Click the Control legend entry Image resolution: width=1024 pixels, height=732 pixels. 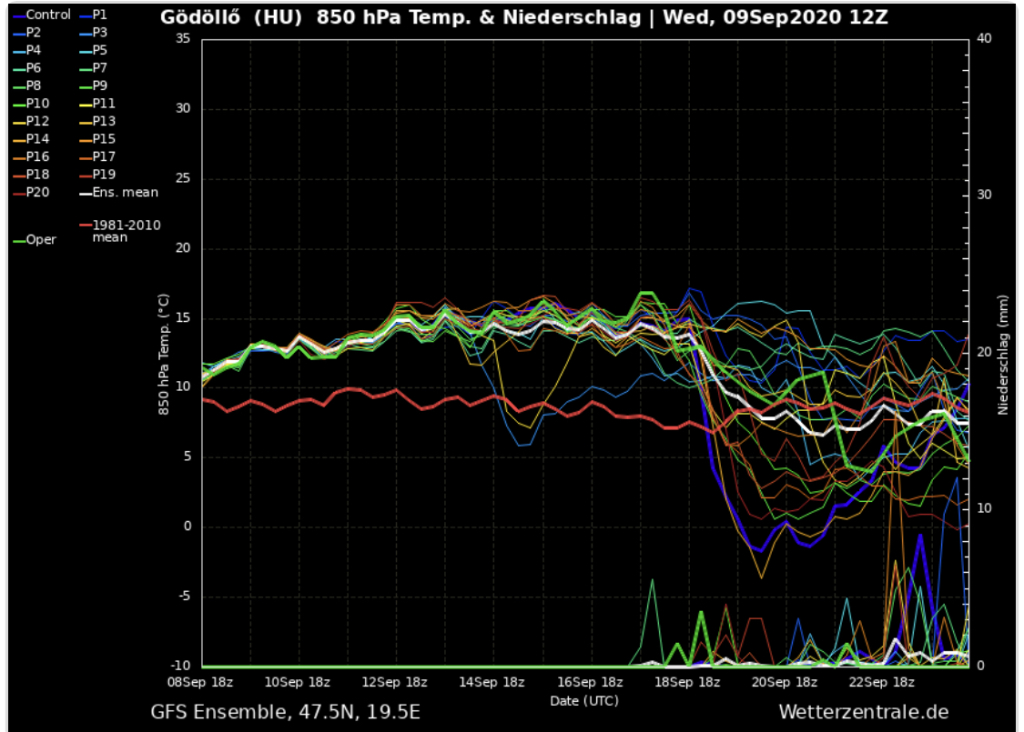41,15
